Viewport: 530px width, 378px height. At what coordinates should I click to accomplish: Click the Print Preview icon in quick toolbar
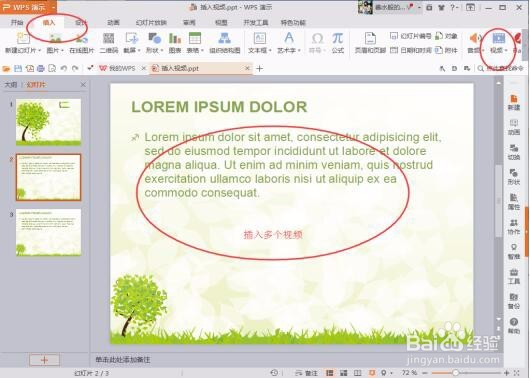click(52, 69)
